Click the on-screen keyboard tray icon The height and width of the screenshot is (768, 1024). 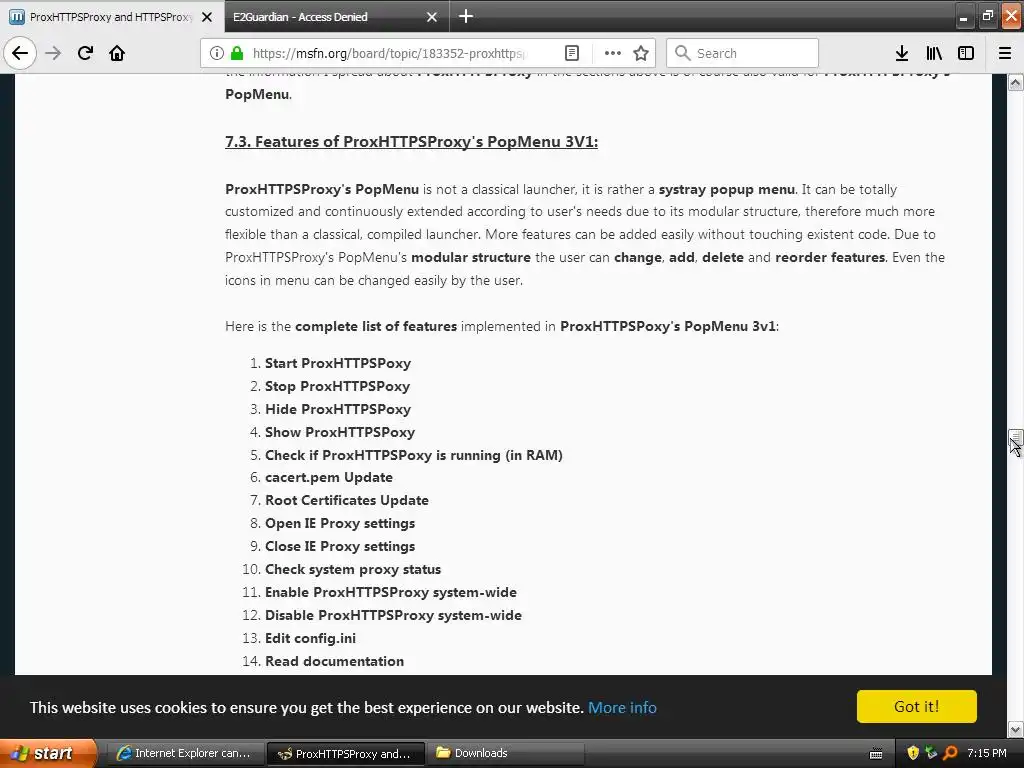876,754
